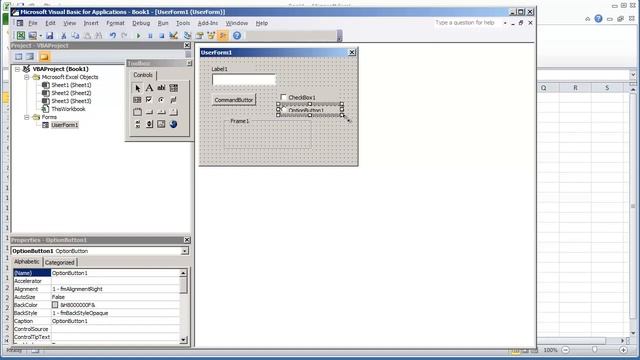This screenshot has width=640, height=360.
Task: Click the Object Browser toolbar icon
Action: pos(211,36)
